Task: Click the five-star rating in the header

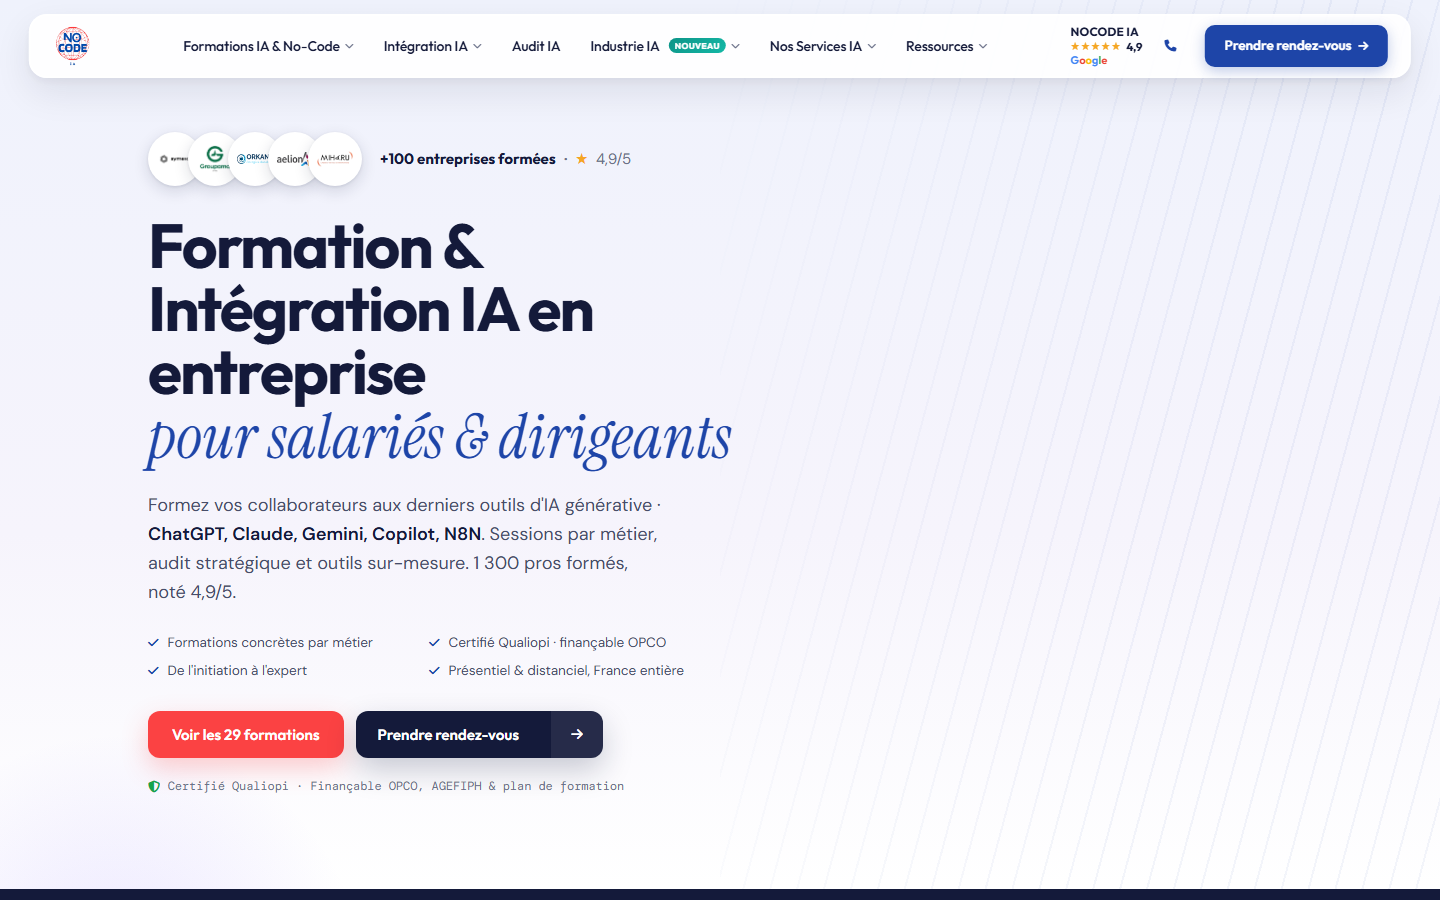Action: point(1095,47)
